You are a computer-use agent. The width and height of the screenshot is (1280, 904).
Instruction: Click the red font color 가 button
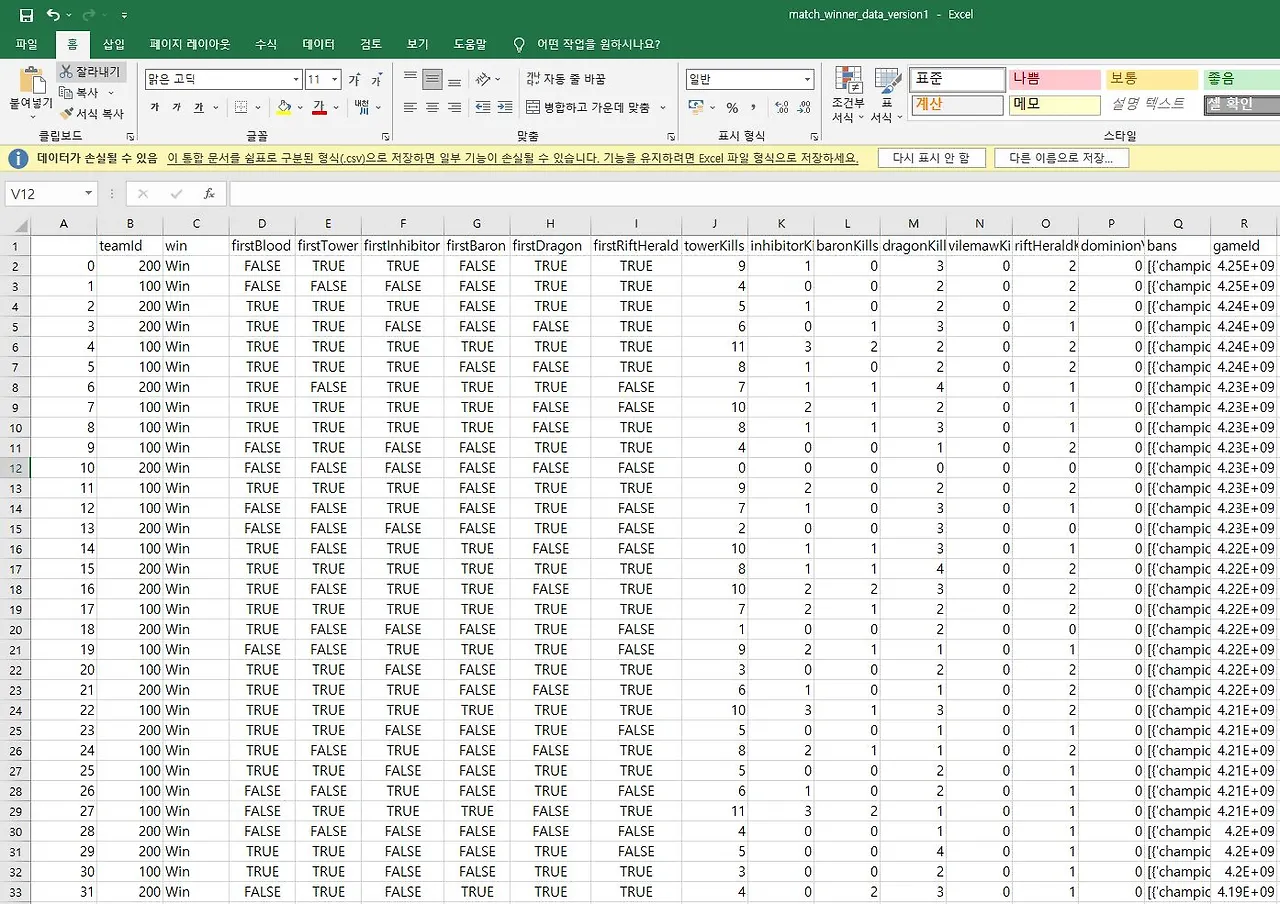[x=320, y=107]
